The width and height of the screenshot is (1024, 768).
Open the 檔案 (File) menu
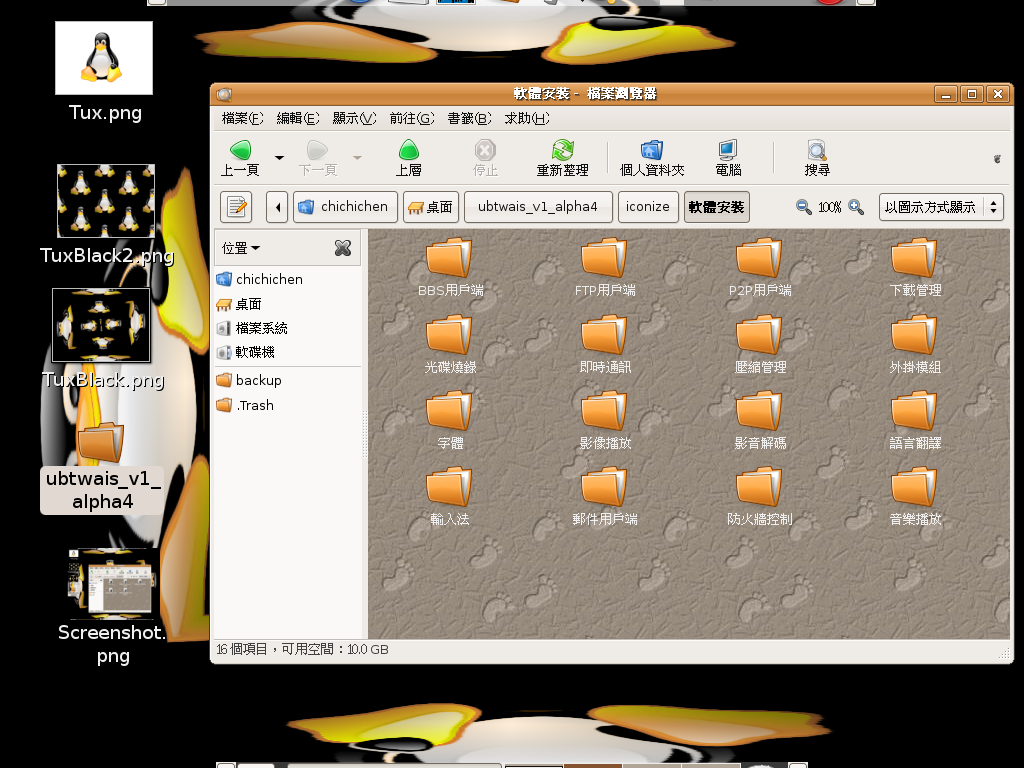pos(242,118)
